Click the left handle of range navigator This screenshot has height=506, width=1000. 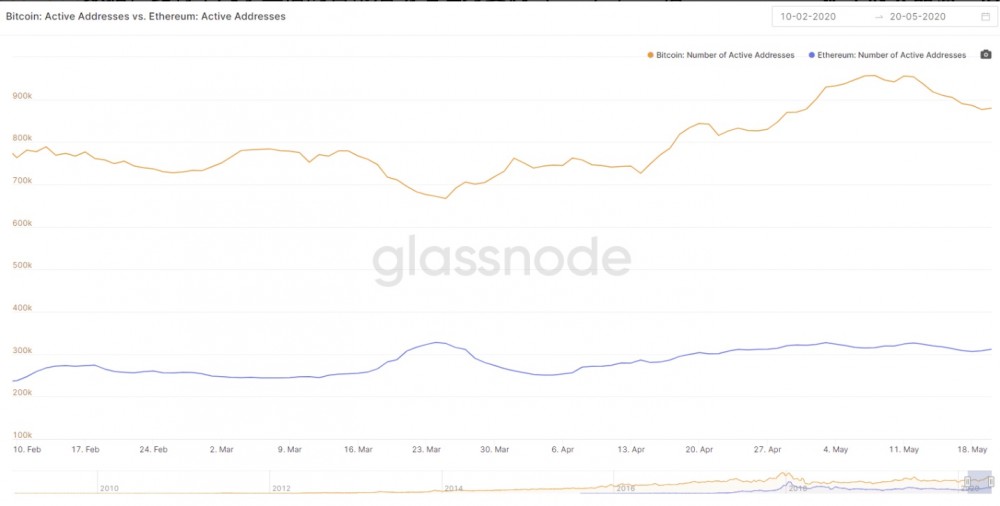coord(968,482)
